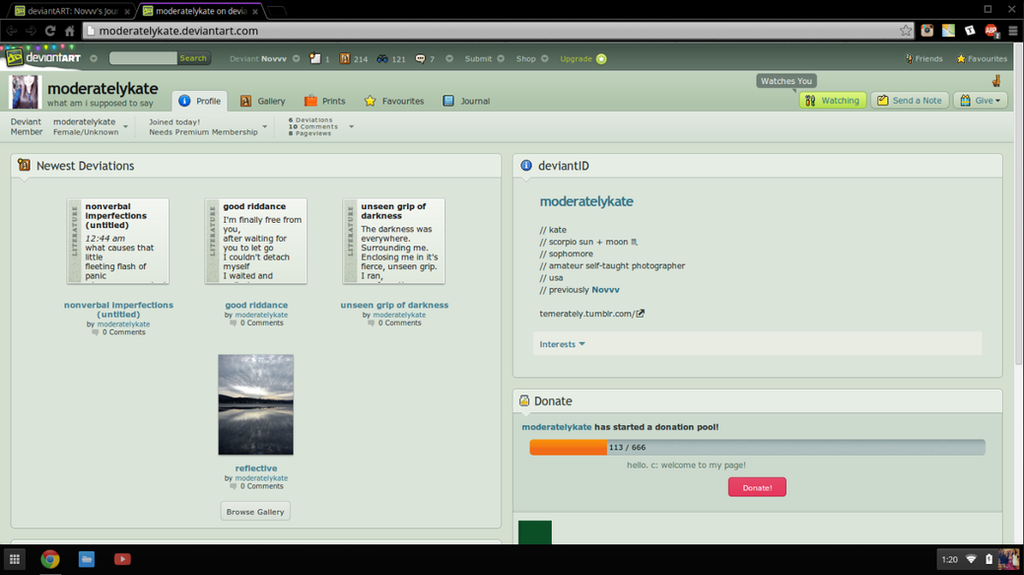Switch to the Gallery tab

pos(263,101)
